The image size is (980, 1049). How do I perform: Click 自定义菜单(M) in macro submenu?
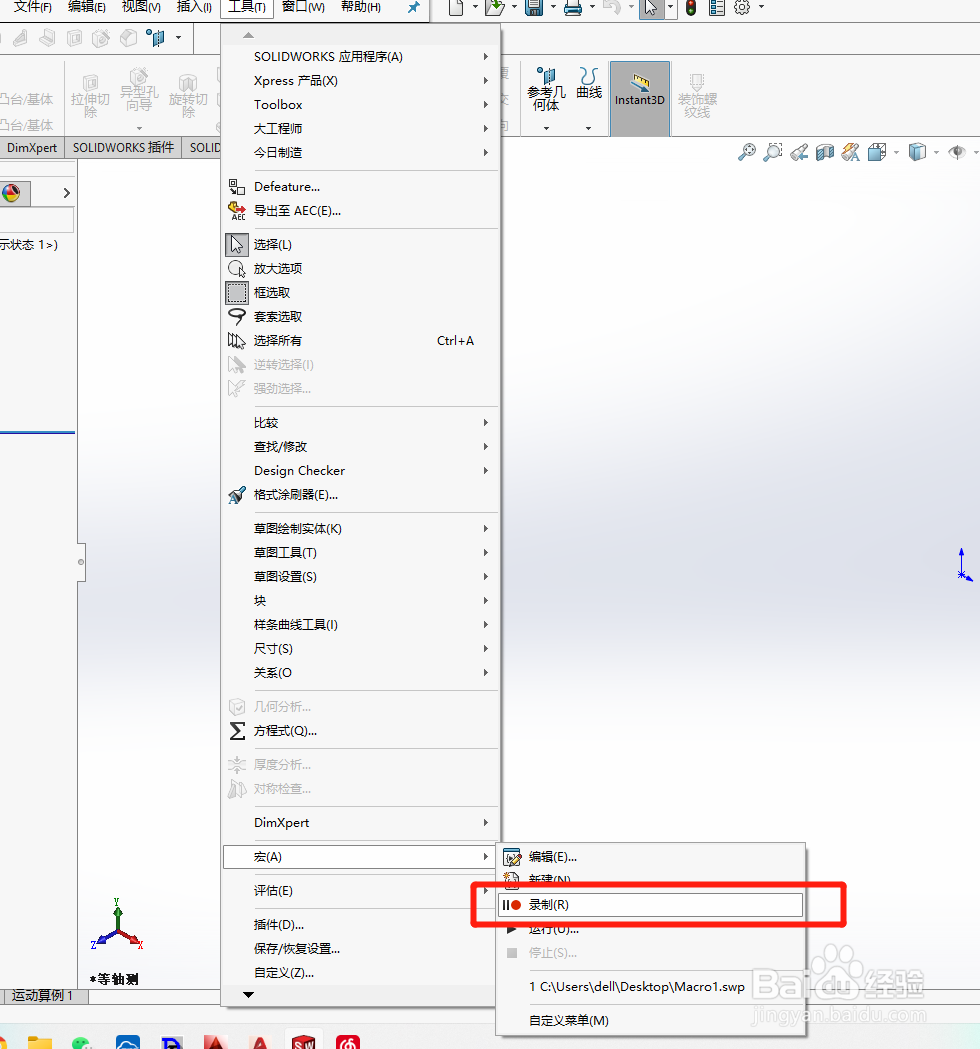[x=650, y=1021]
